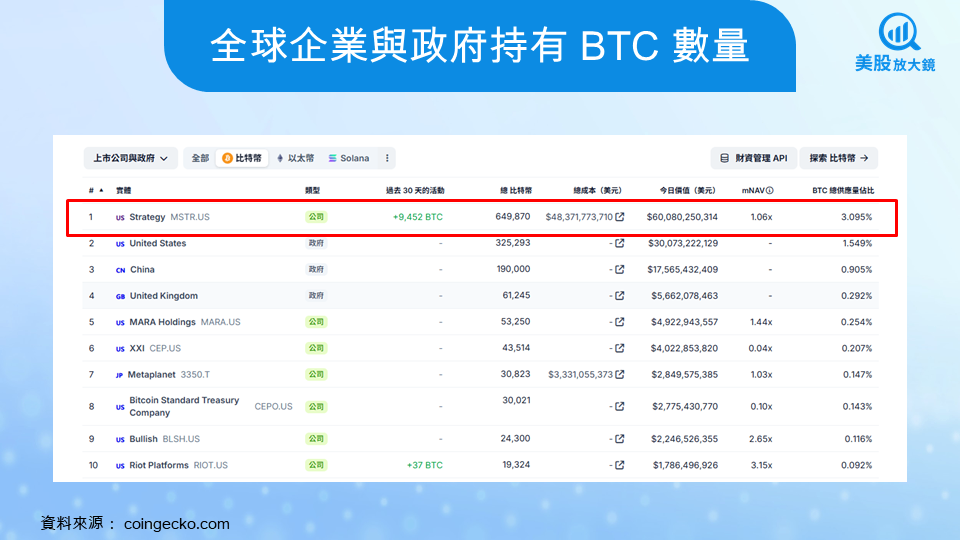Viewport: 960px width, 540px height.
Task: Open the three-dot more options menu
Action: [387, 158]
